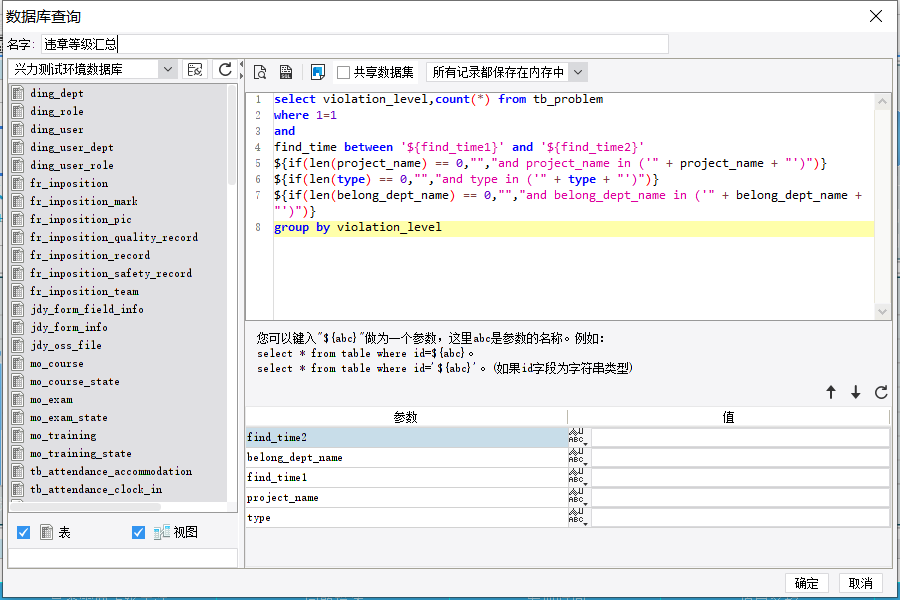900x600 pixels.
Task: Move parameter down with down arrow
Action: [x=856, y=392]
